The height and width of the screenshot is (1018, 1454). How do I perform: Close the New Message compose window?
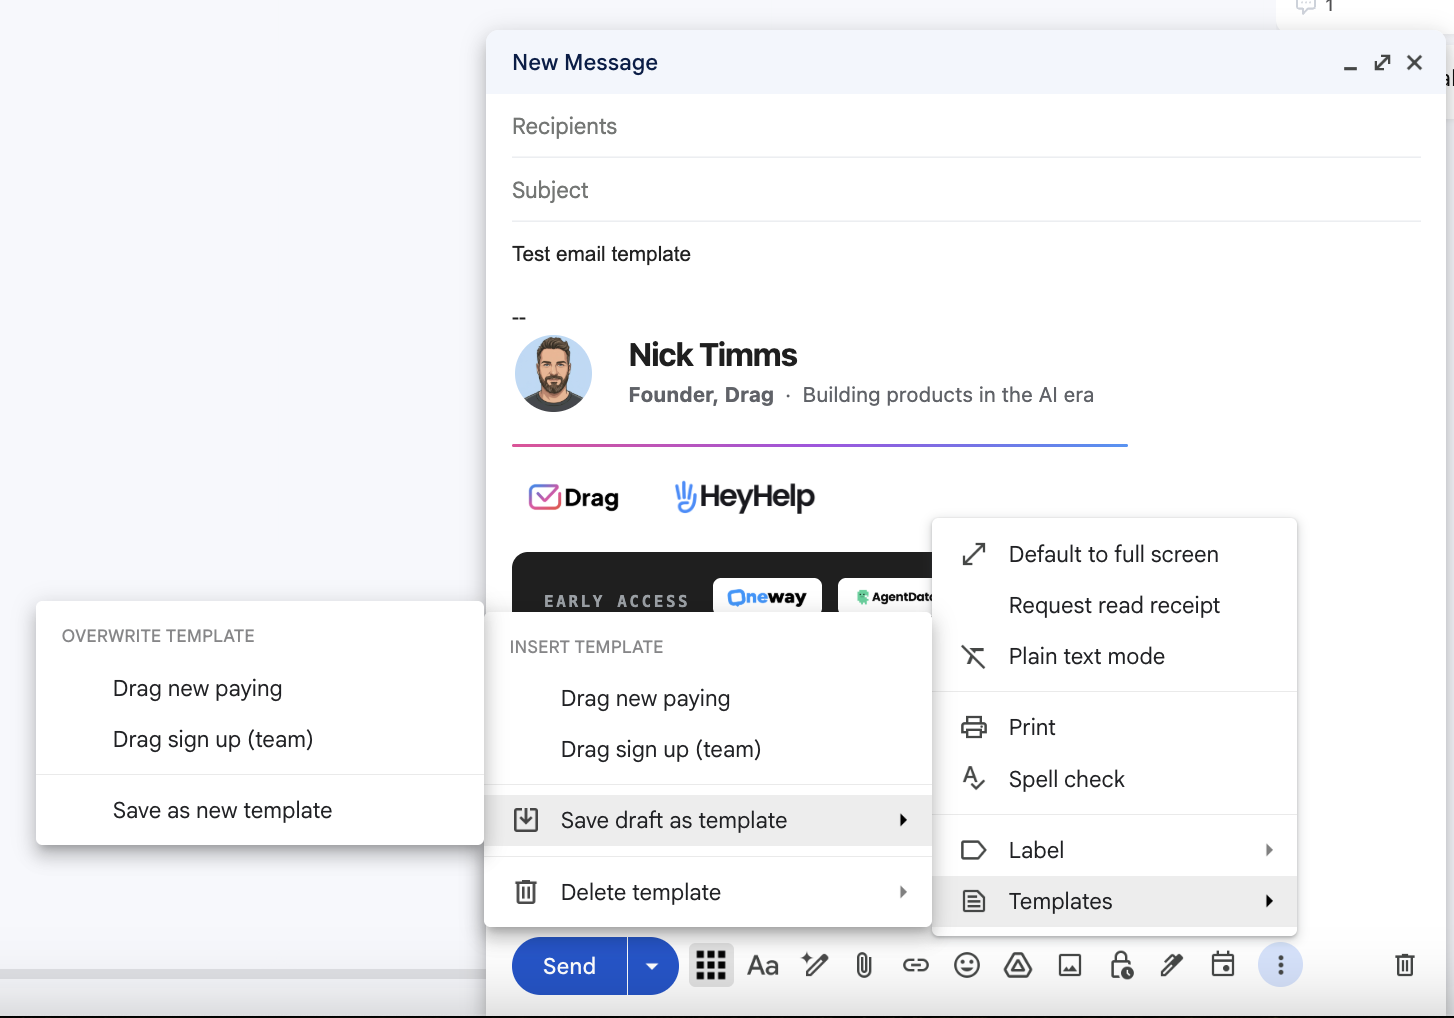(1414, 62)
